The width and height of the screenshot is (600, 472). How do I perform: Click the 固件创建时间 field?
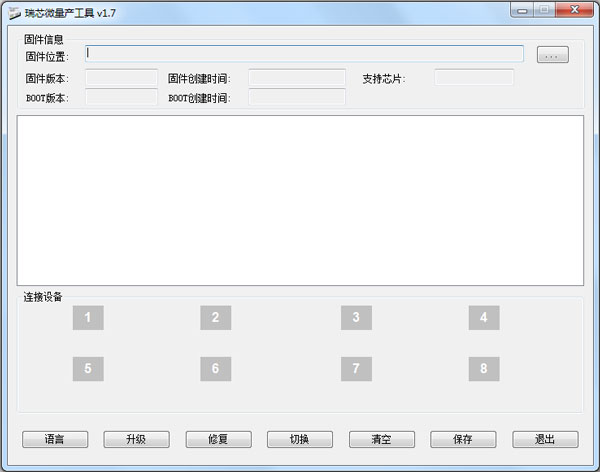(297, 78)
